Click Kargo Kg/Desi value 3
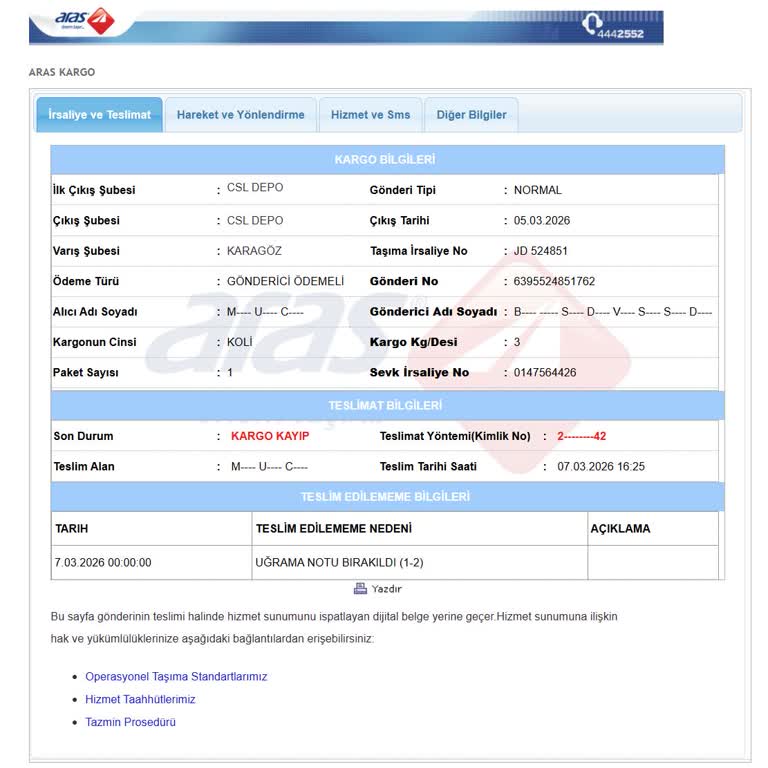This screenshot has width=768, height=768. pos(517,342)
